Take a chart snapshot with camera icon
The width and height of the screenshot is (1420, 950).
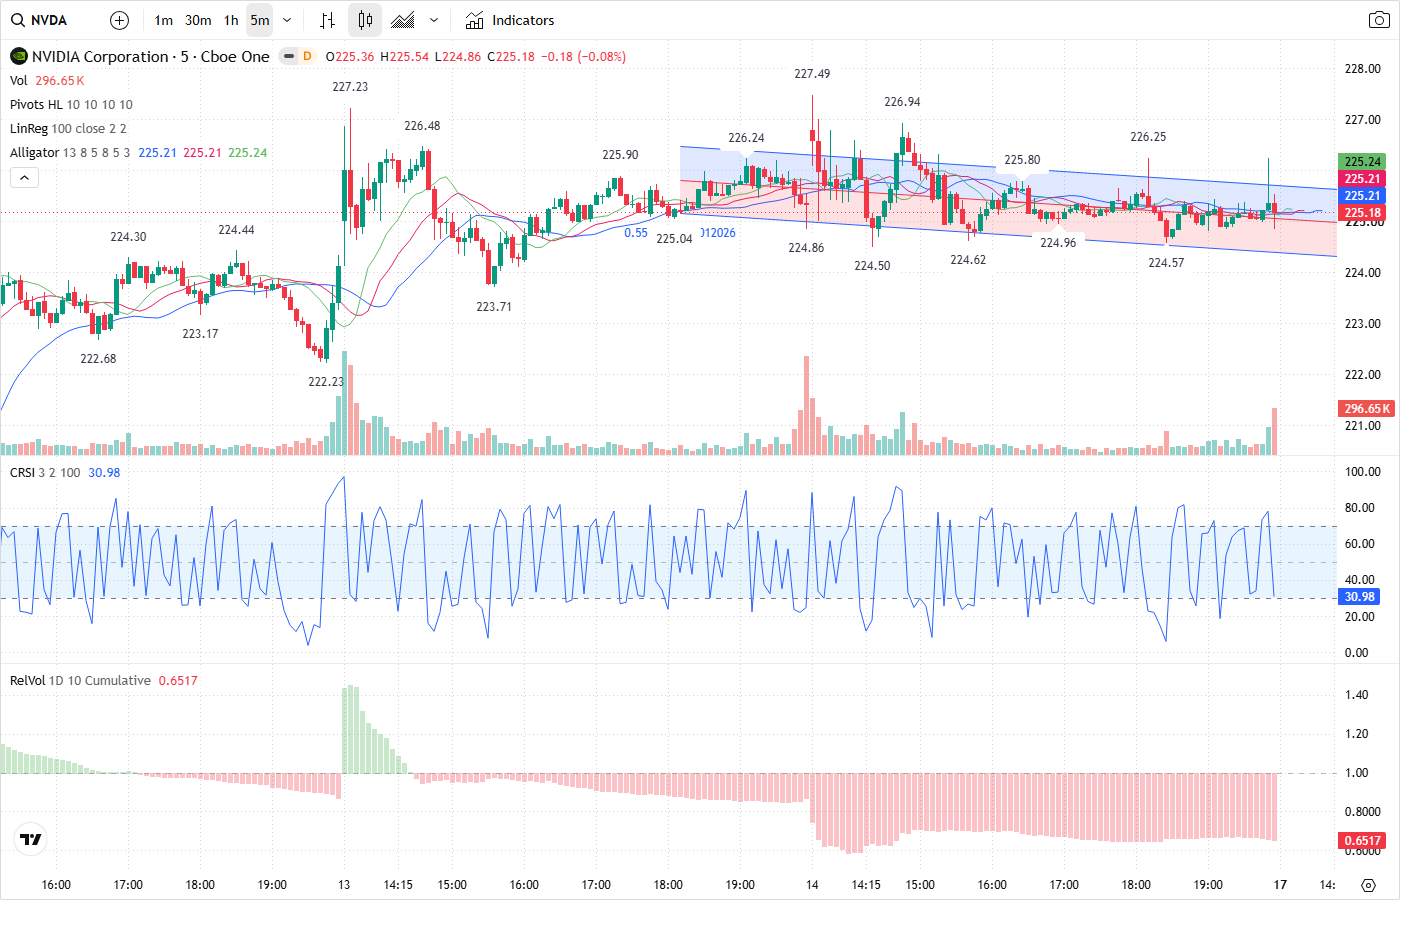1379,20
